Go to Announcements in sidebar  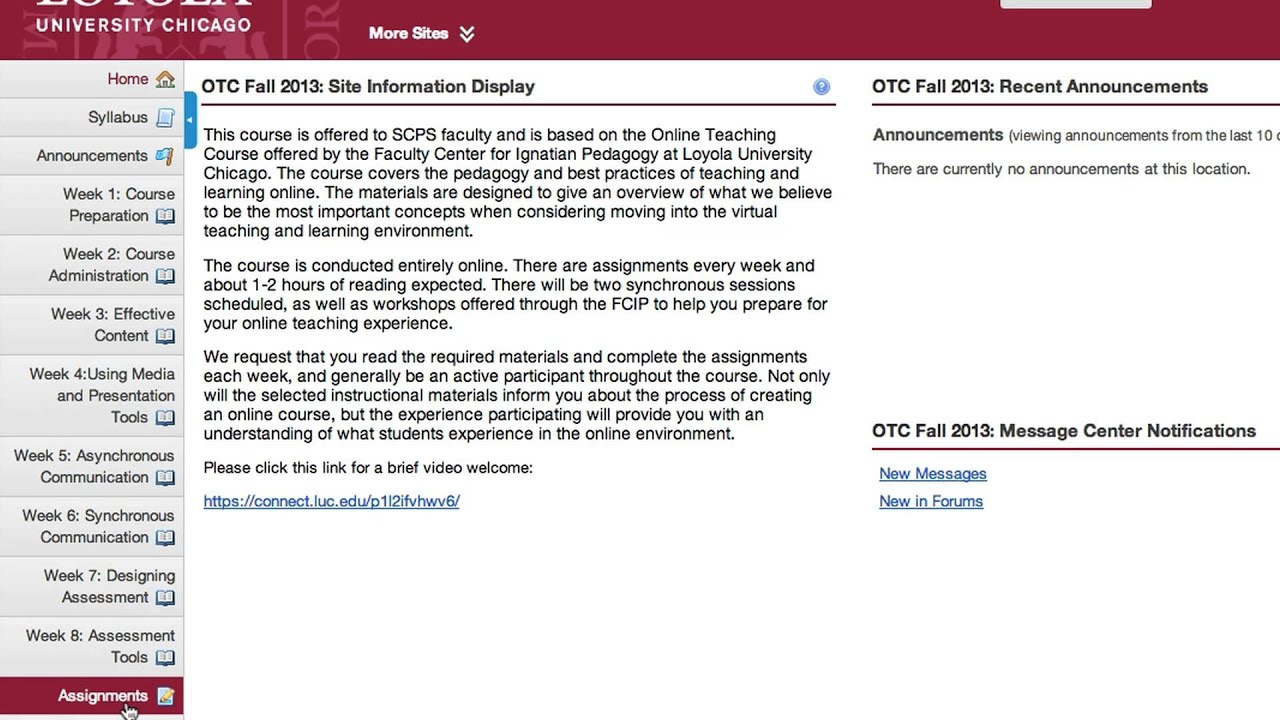pyautogui.click(x=92, y=155)
